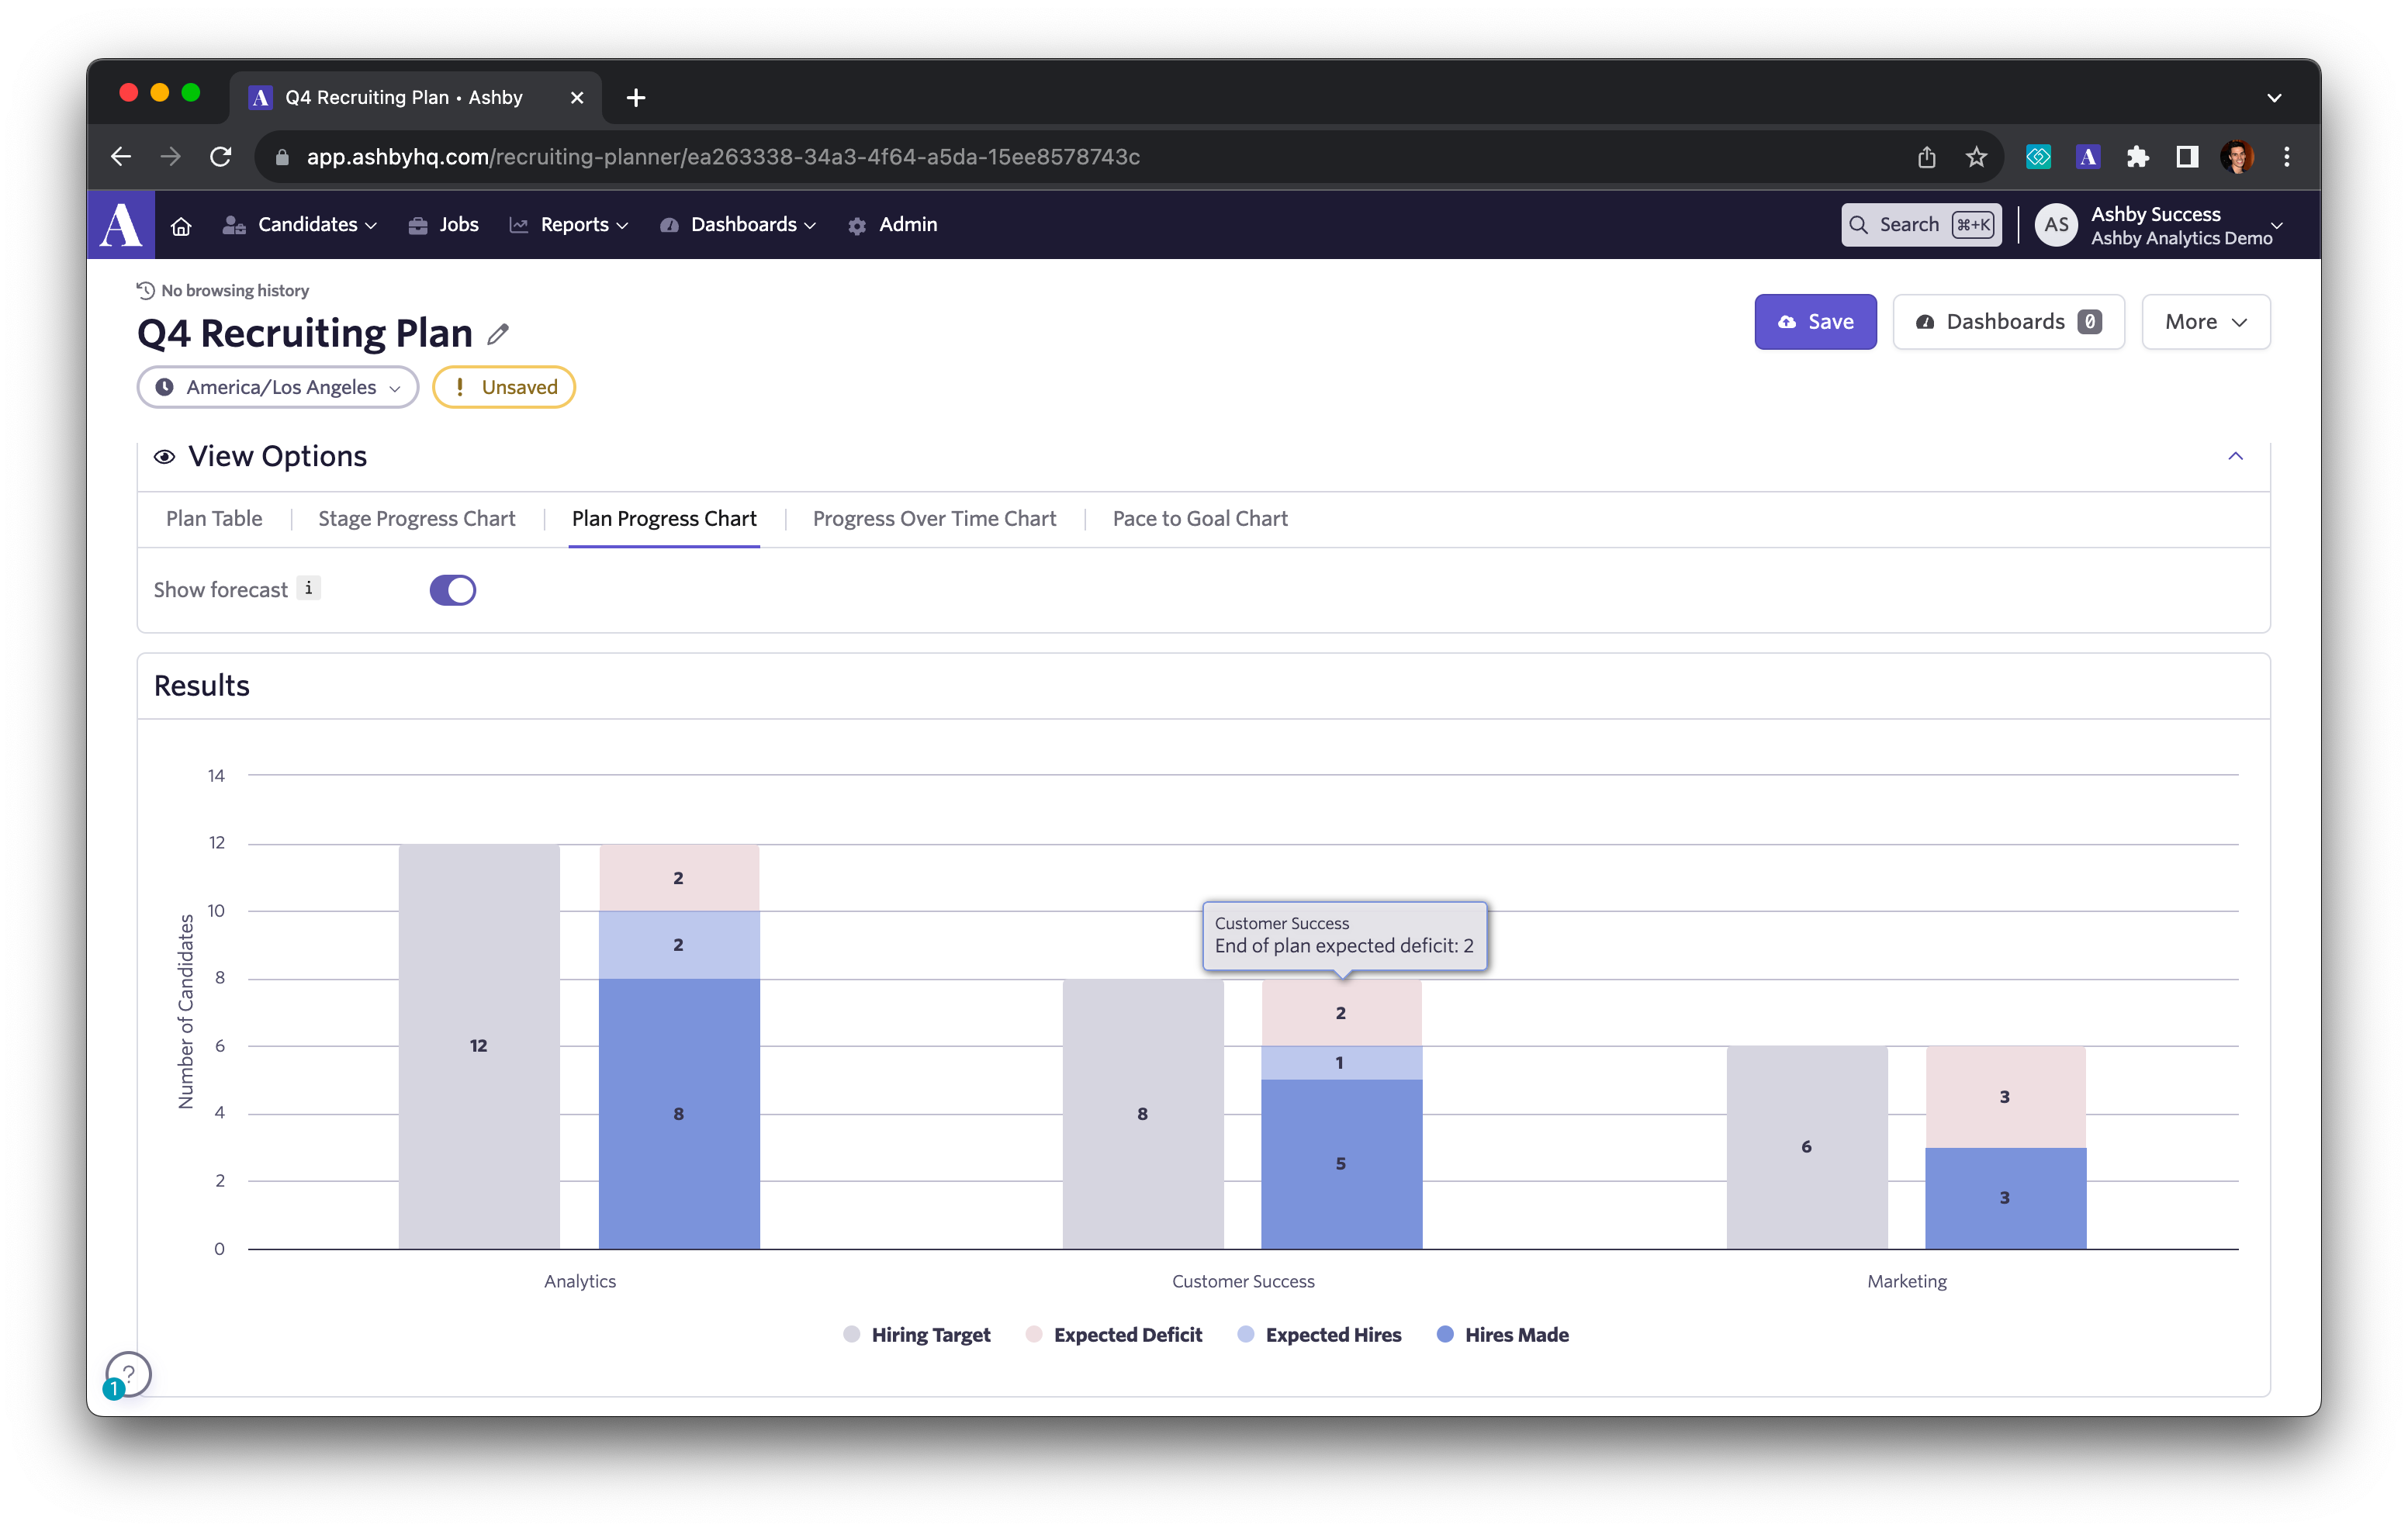Collapse the View Options section
This screenshot has width=2408, height=1531.
click(2235, 456)
